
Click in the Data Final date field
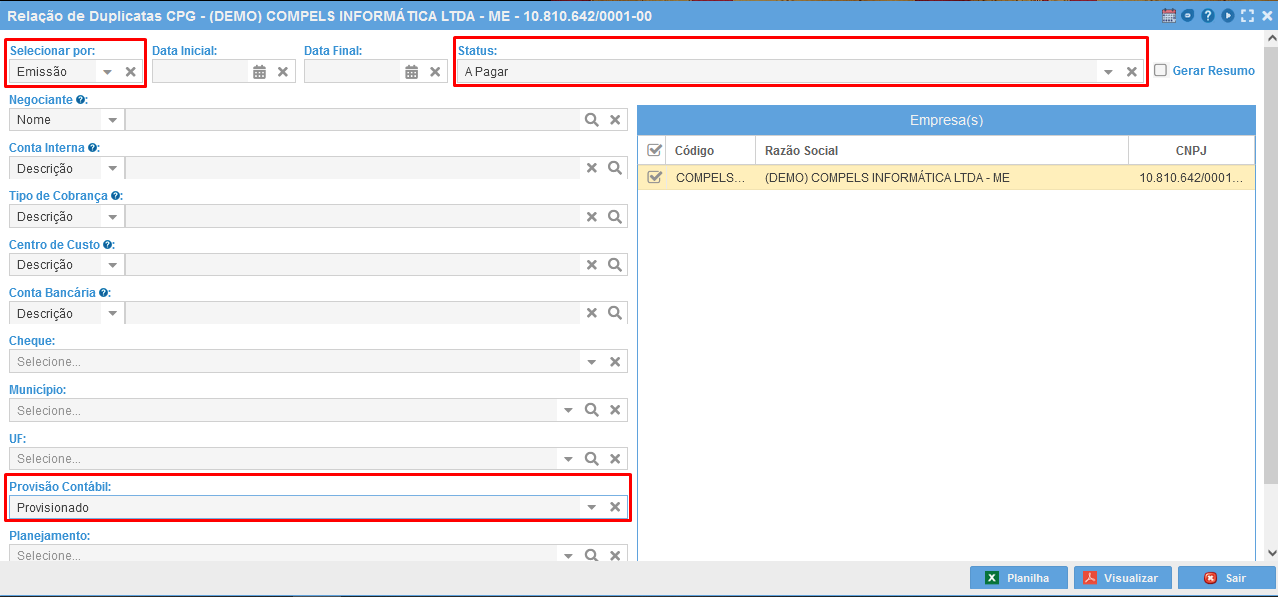click(351, 71)
